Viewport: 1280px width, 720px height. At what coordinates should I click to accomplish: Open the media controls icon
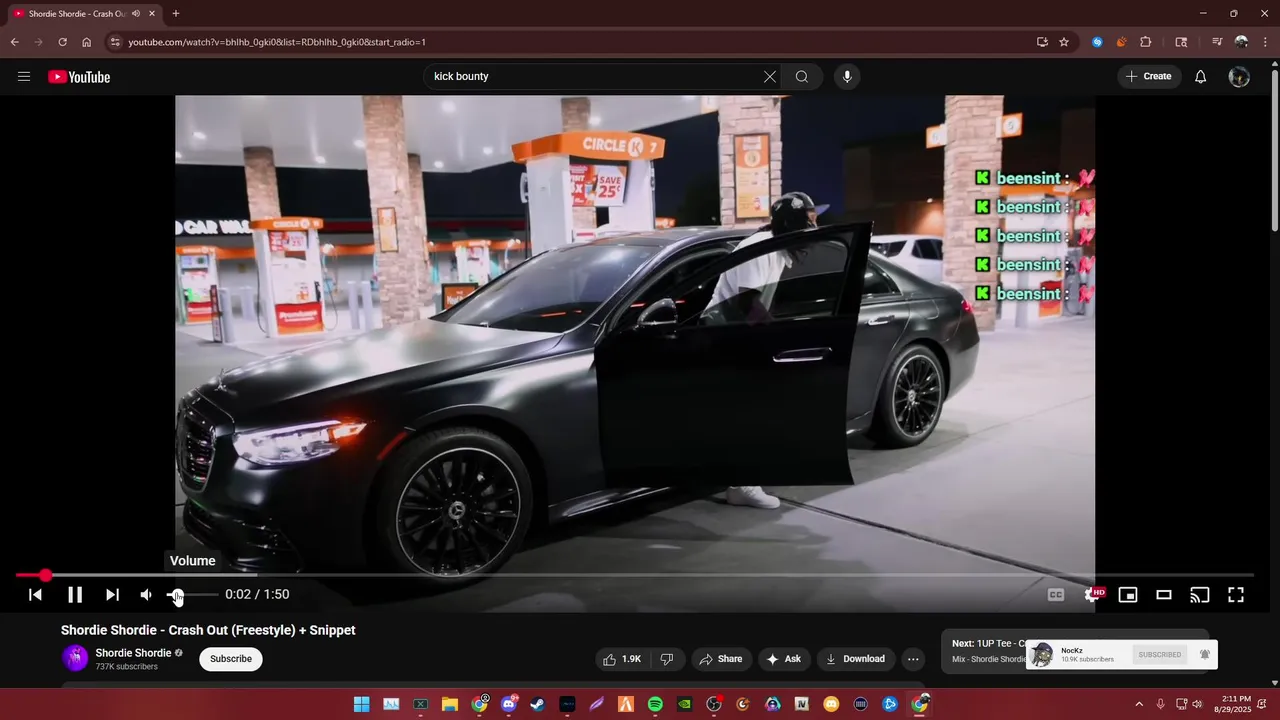1216,42
